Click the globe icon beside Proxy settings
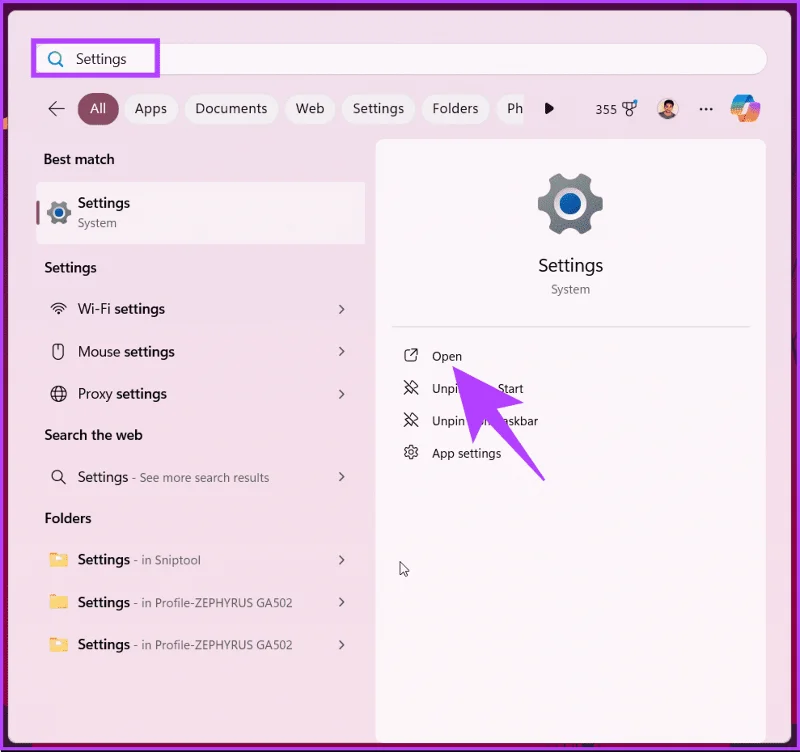Viewport: 800px width, 752px height. (x=59, y=394)
